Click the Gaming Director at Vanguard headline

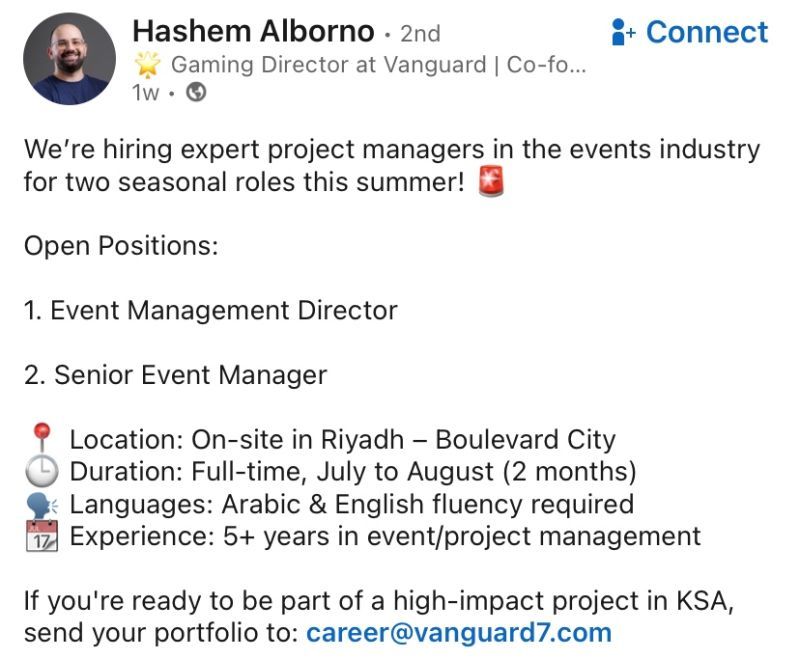pos(329,65)
